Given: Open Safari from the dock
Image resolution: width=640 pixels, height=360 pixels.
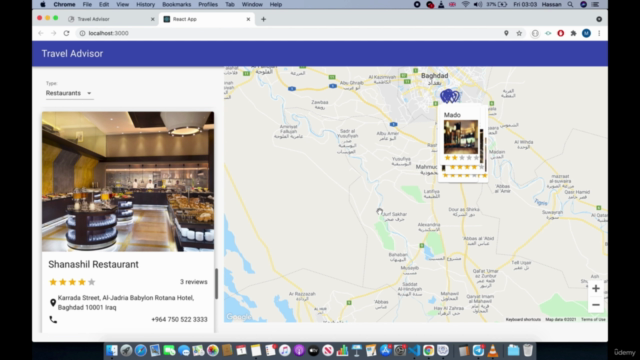Looking at the screenshot, I should (140, 350).
